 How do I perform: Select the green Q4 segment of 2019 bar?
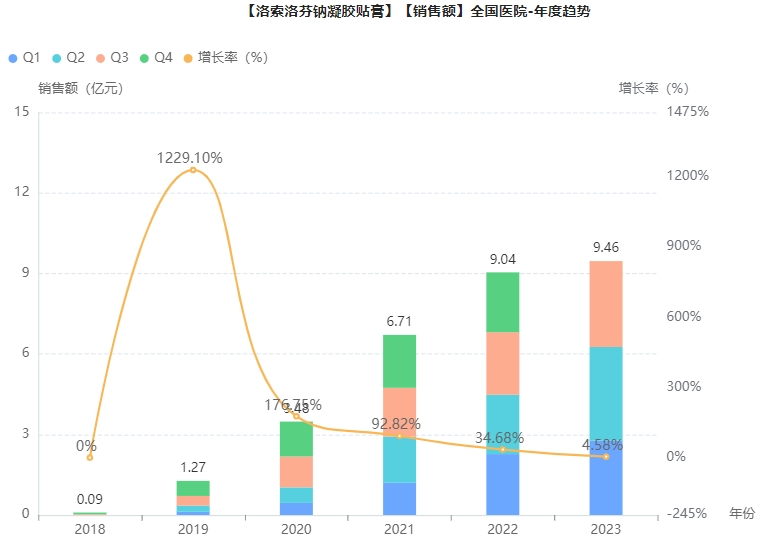[x=193, y=489]
